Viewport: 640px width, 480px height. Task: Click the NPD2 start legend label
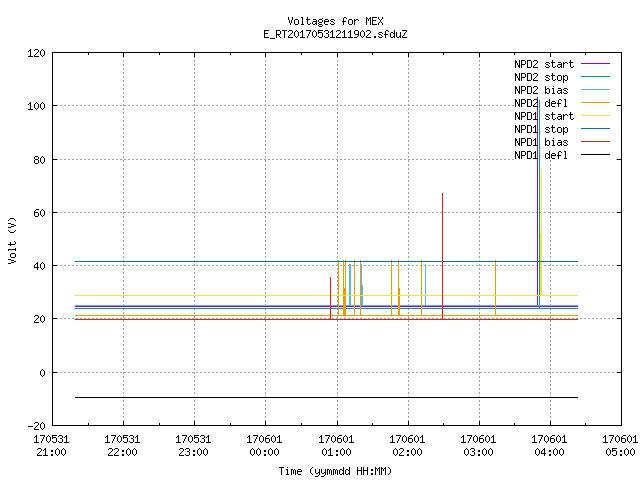pyautogui.click(x=544, y=64)
